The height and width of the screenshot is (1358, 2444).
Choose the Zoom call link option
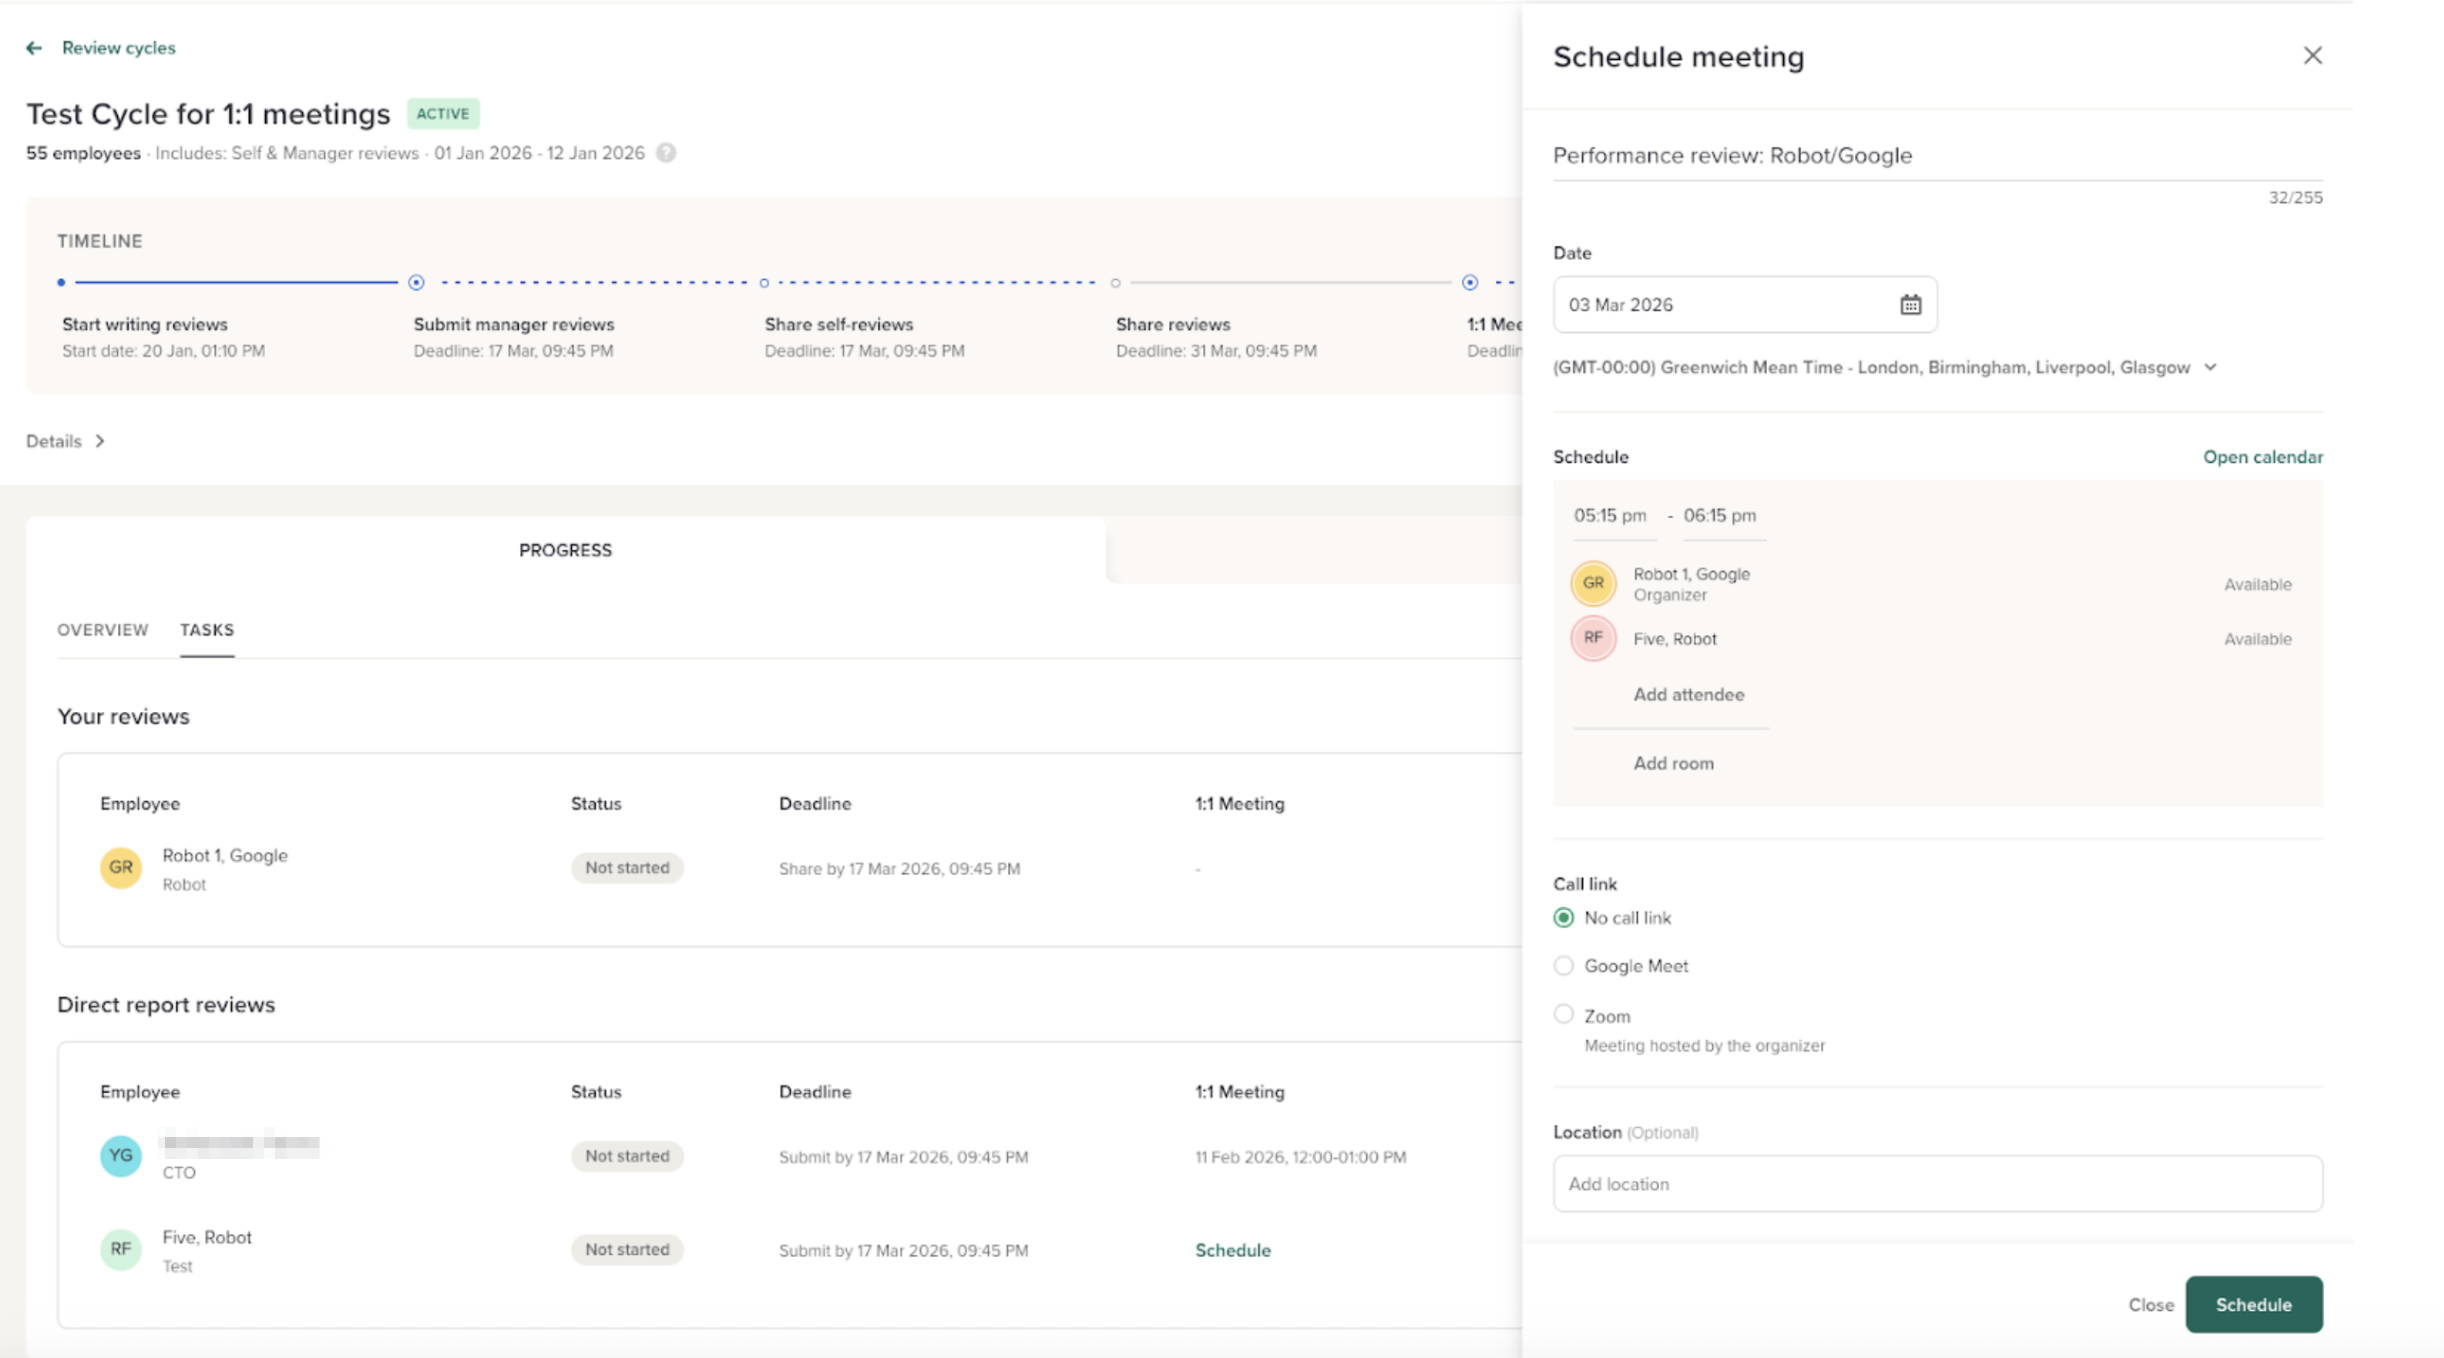point(1564,1015)
